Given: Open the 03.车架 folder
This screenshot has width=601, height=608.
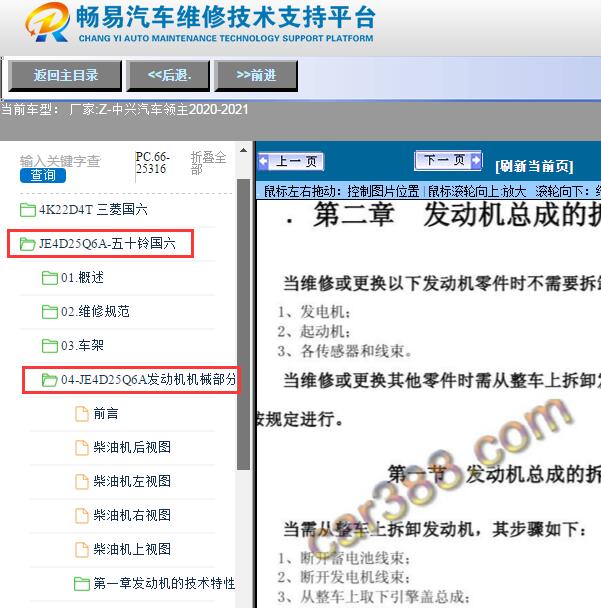Looking at the screenshot, I should (x=82, y=345).
